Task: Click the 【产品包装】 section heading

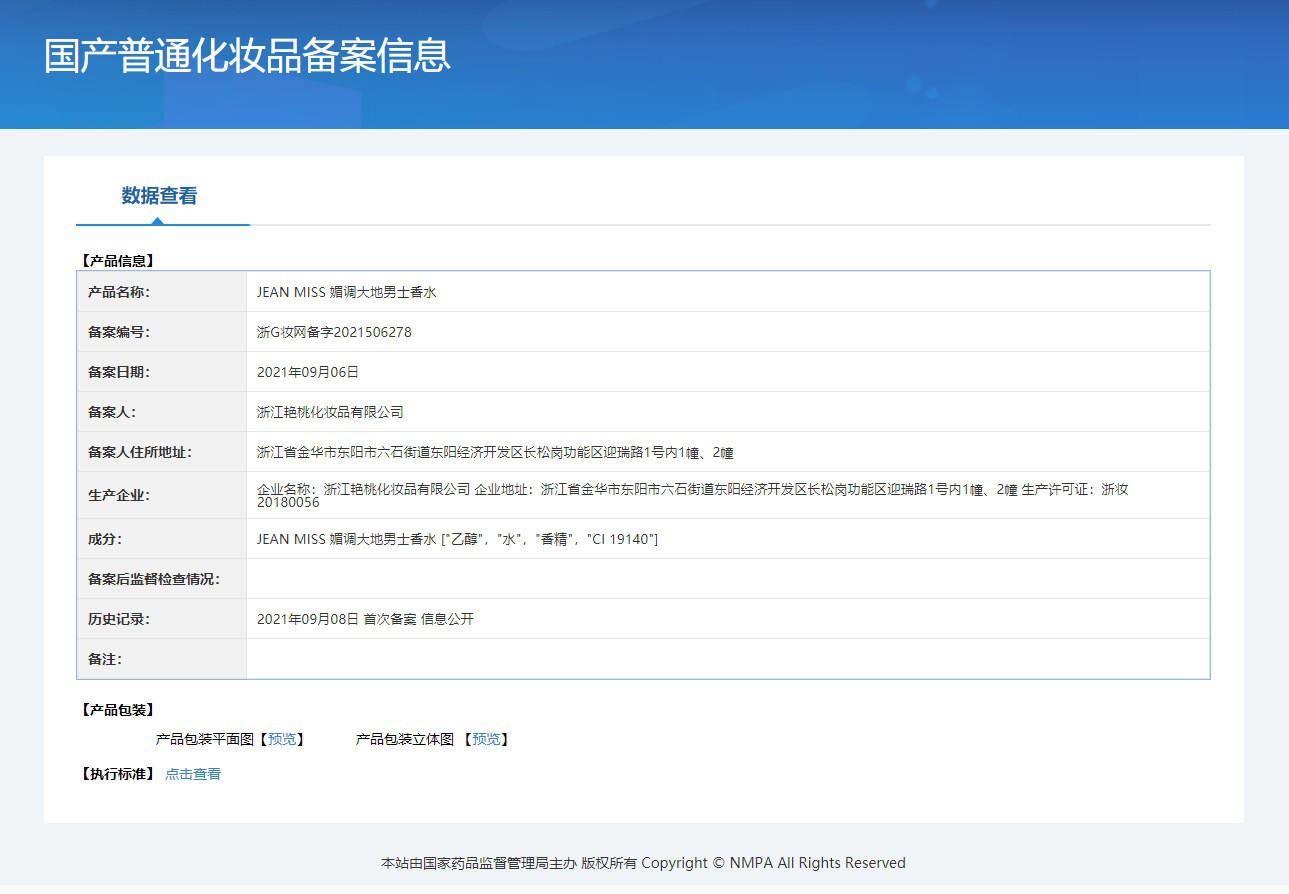Action: click(117, 710)
